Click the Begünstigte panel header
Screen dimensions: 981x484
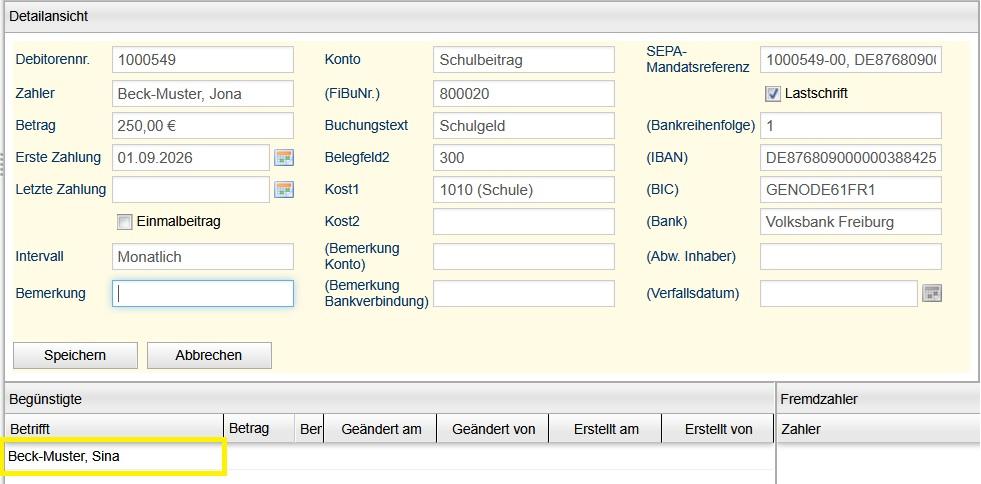(390, 399)
